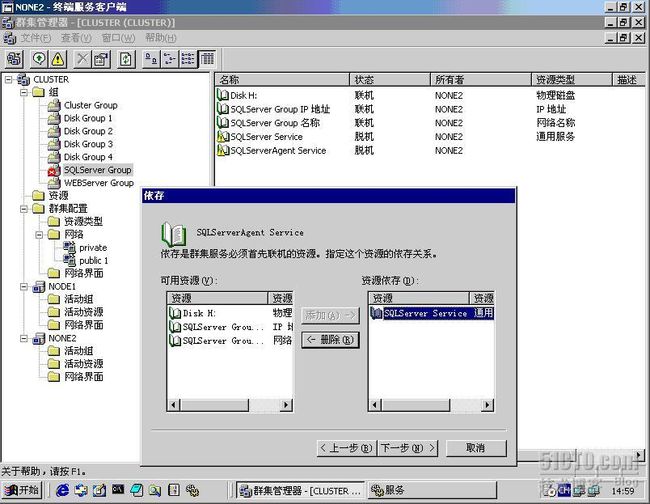Click Disk H: icon in available resources
The image size is (650, 504).
175,313
